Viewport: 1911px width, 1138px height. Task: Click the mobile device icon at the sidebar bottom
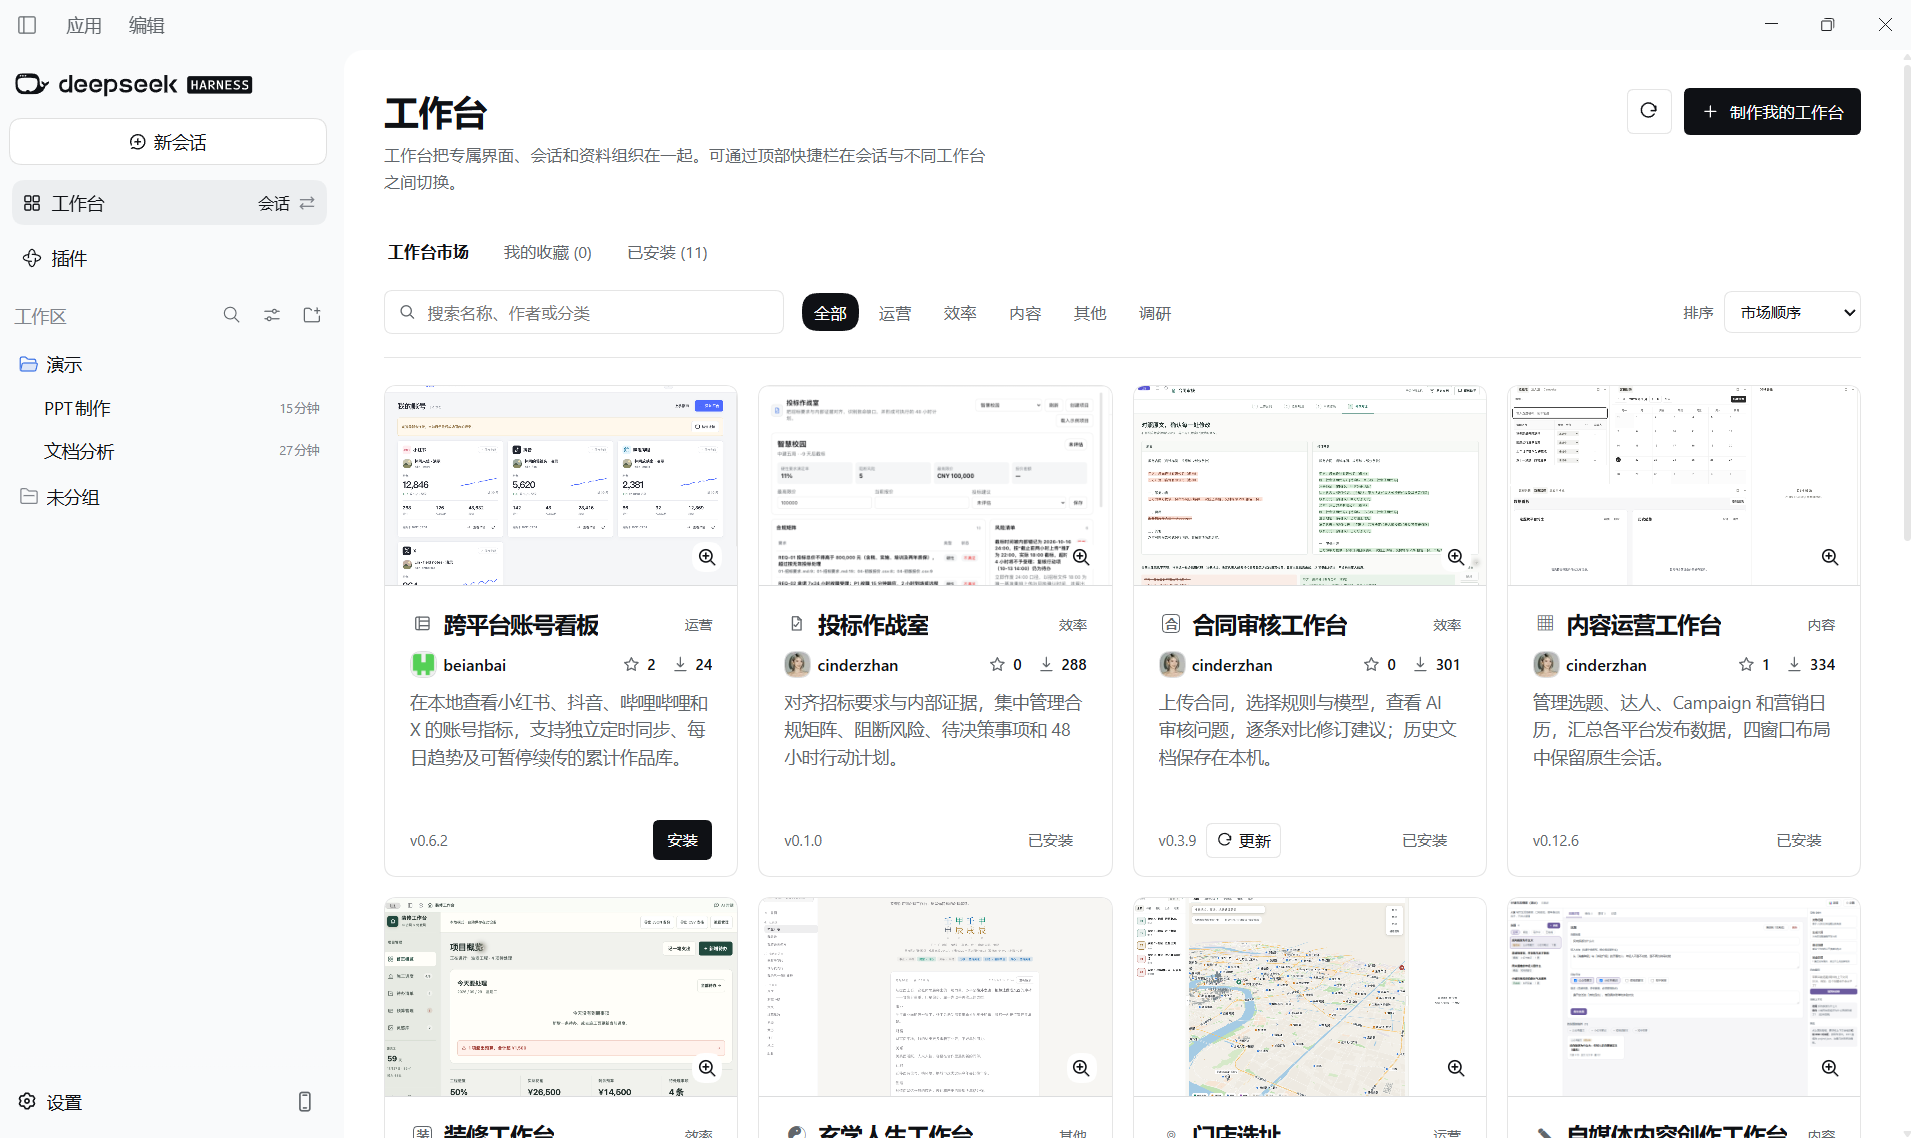tap(305, 1101)
